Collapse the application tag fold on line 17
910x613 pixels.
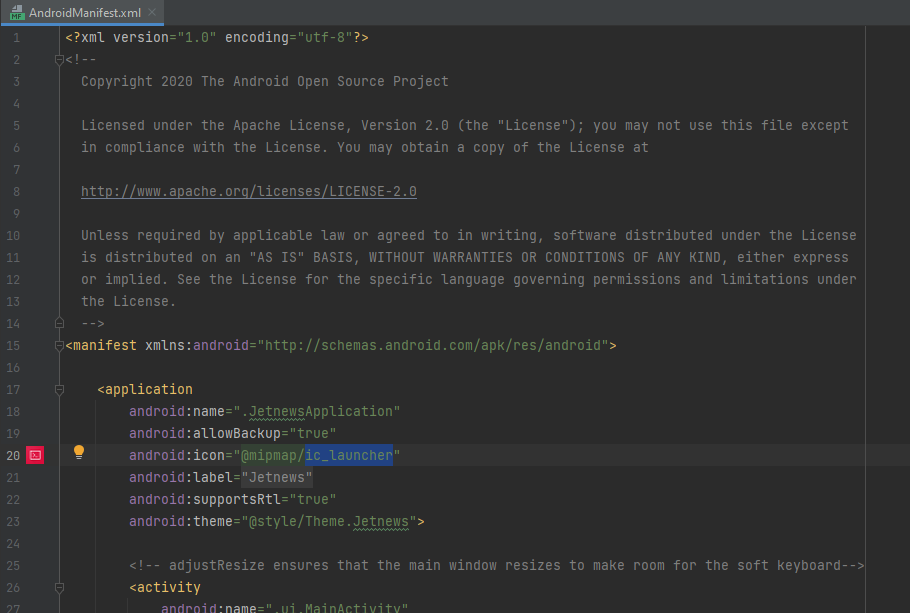click(59, 390)
